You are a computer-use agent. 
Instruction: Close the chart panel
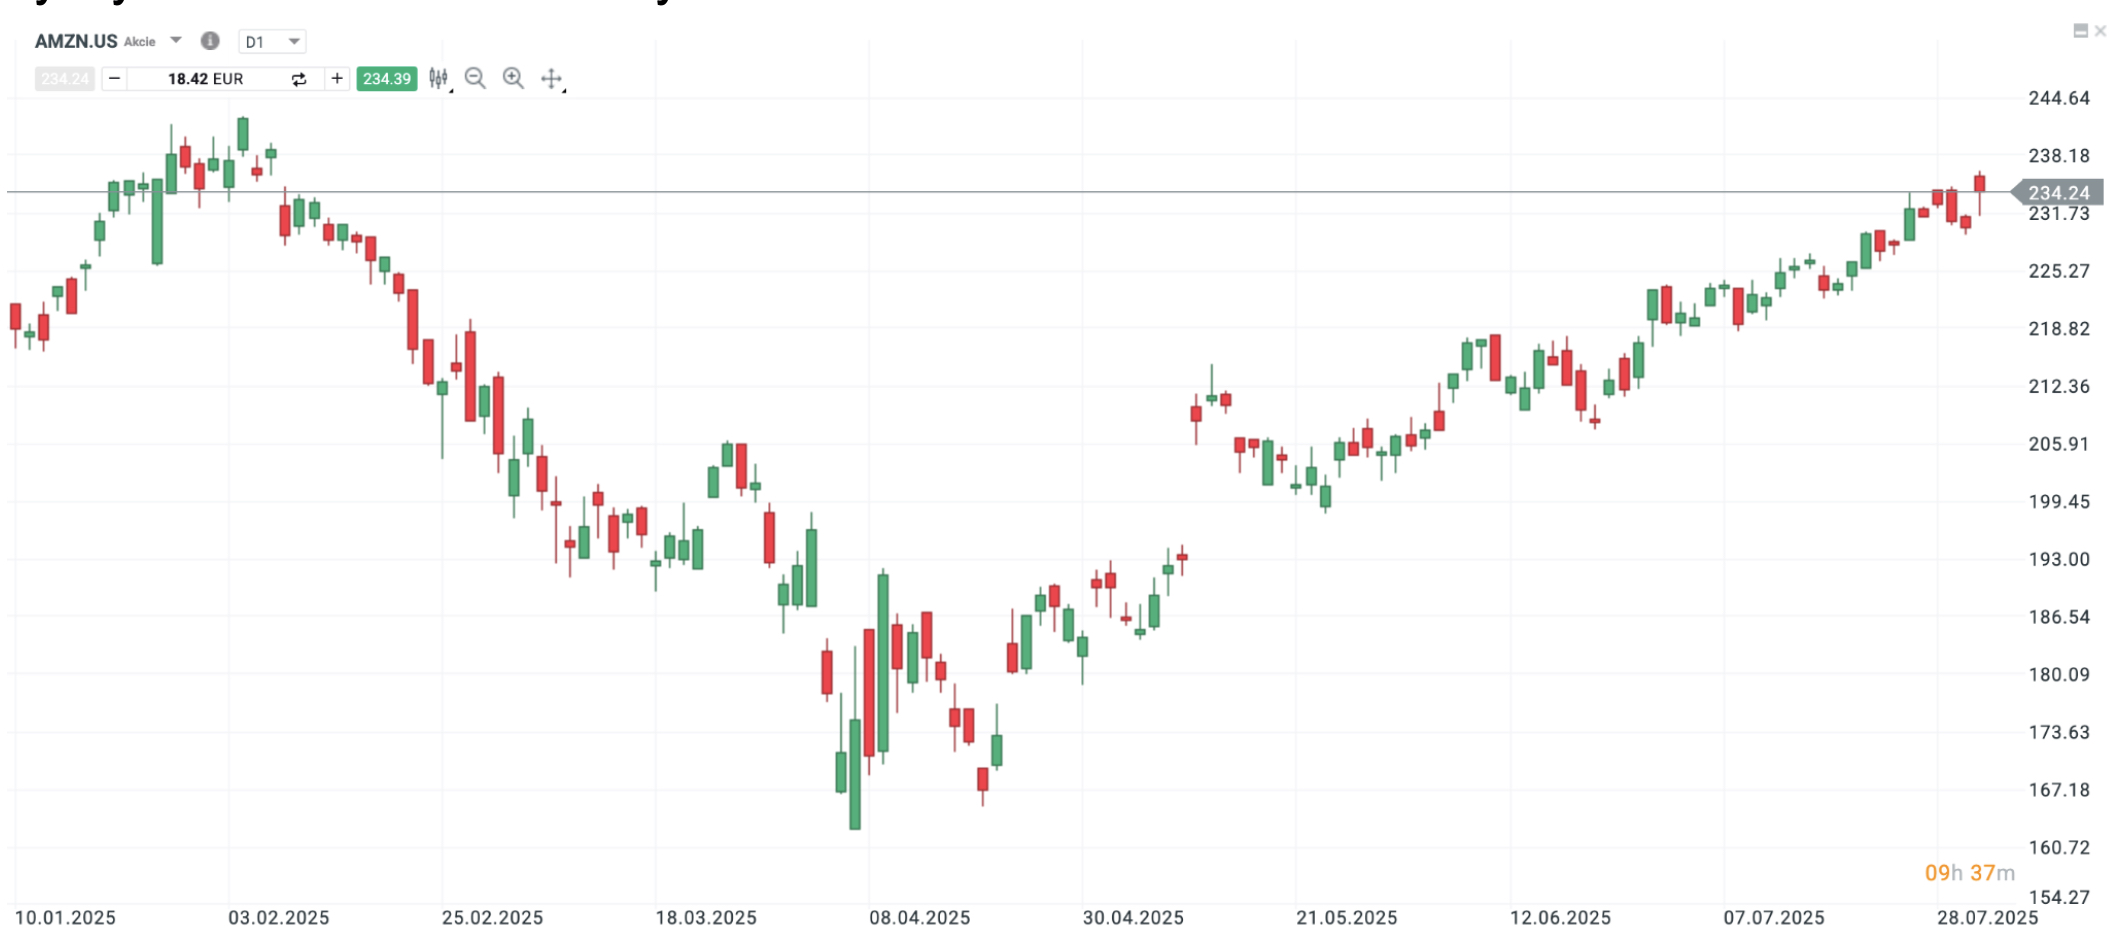[x=2100, y=31]
